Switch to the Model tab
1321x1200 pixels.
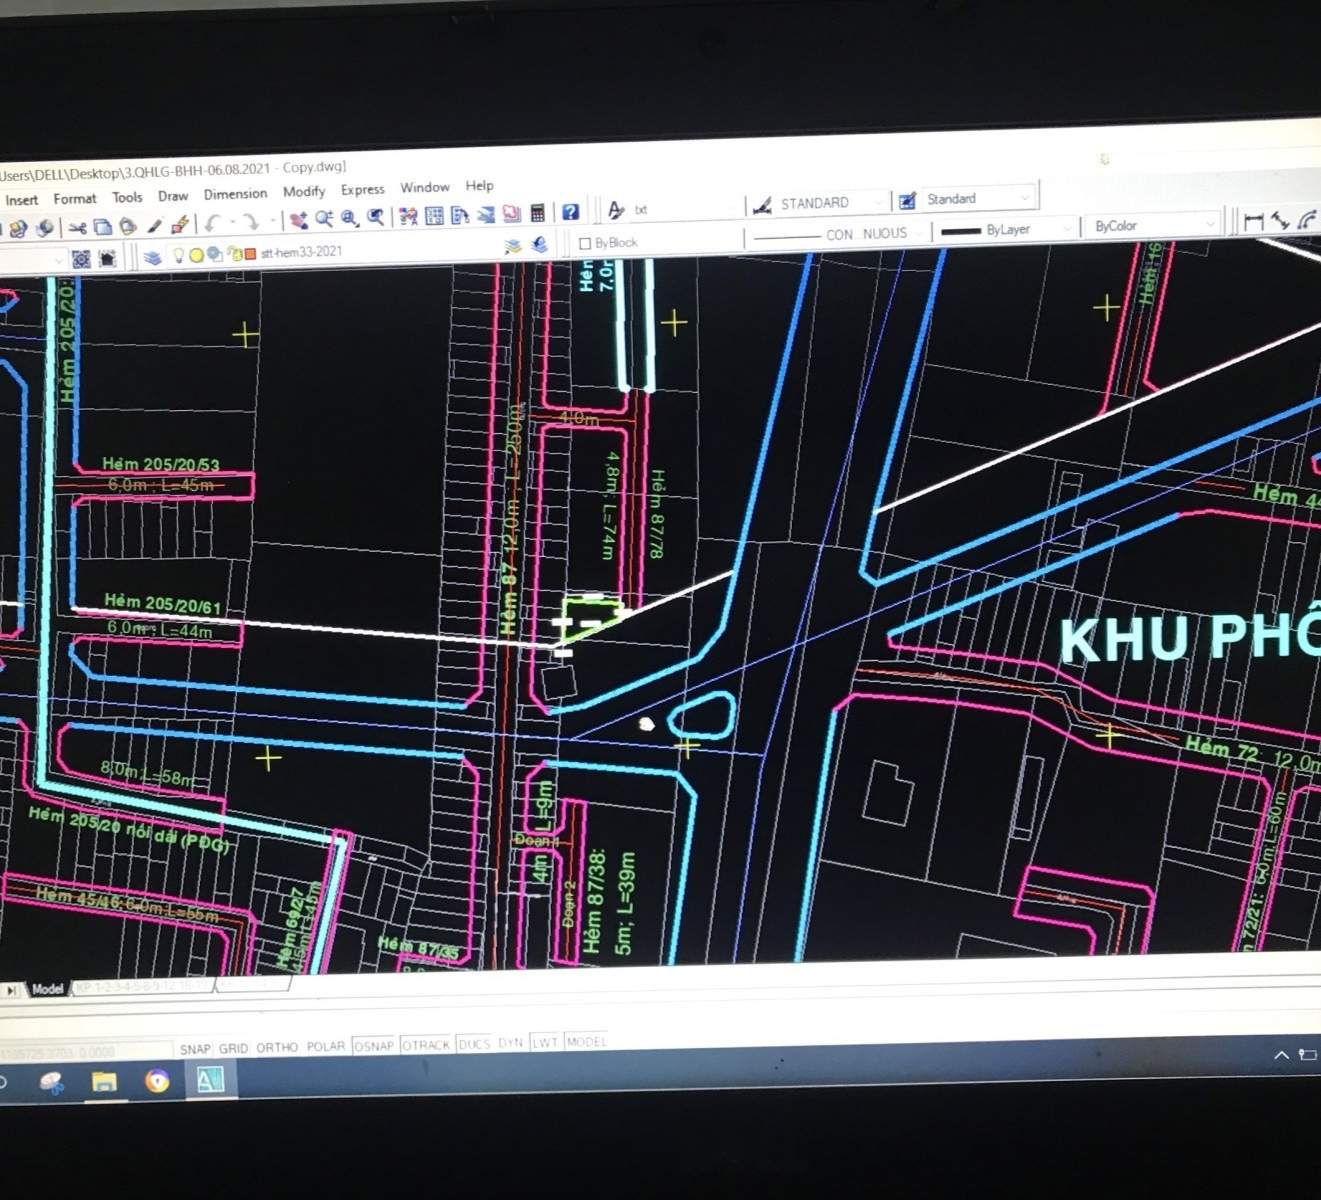(47, 989)
